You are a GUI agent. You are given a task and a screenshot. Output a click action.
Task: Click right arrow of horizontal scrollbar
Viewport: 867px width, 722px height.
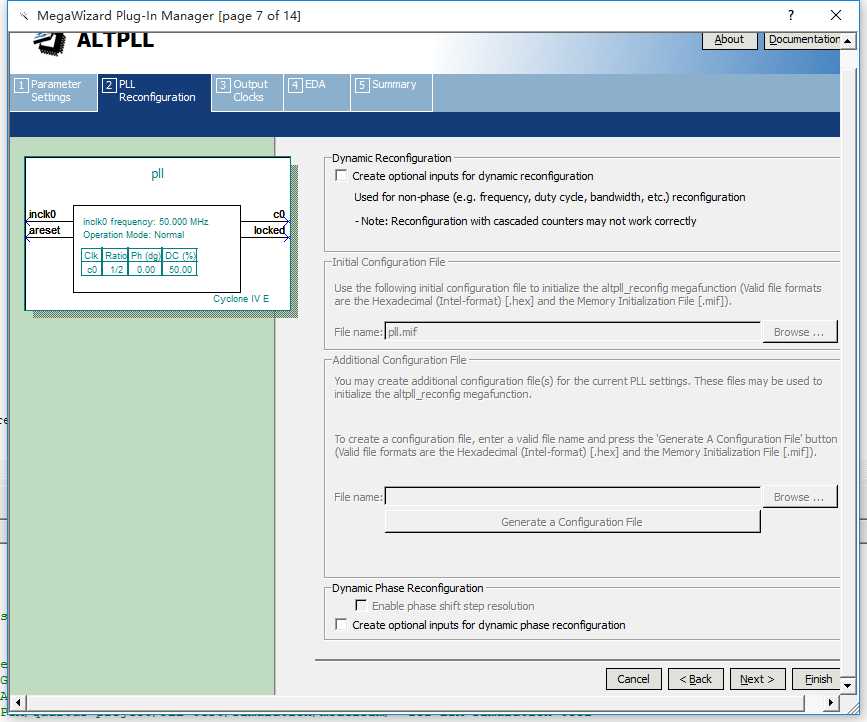[830, 703]
